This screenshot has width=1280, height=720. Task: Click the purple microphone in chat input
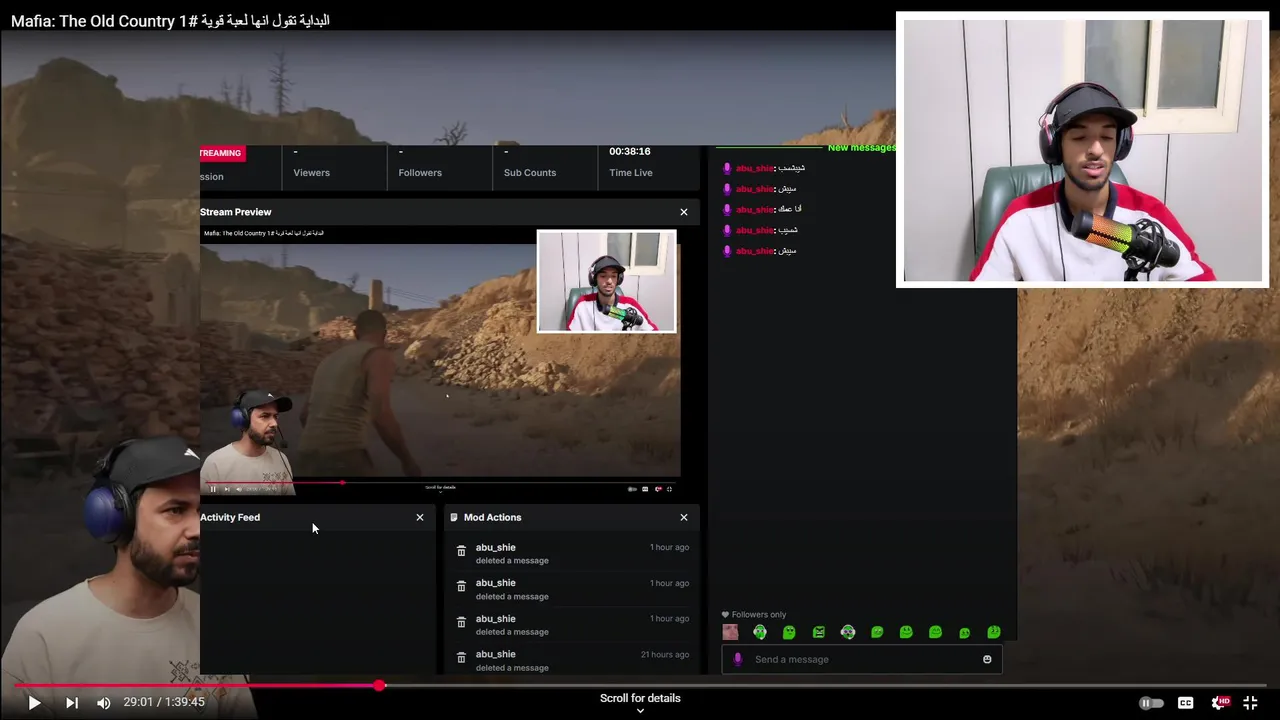738,659
